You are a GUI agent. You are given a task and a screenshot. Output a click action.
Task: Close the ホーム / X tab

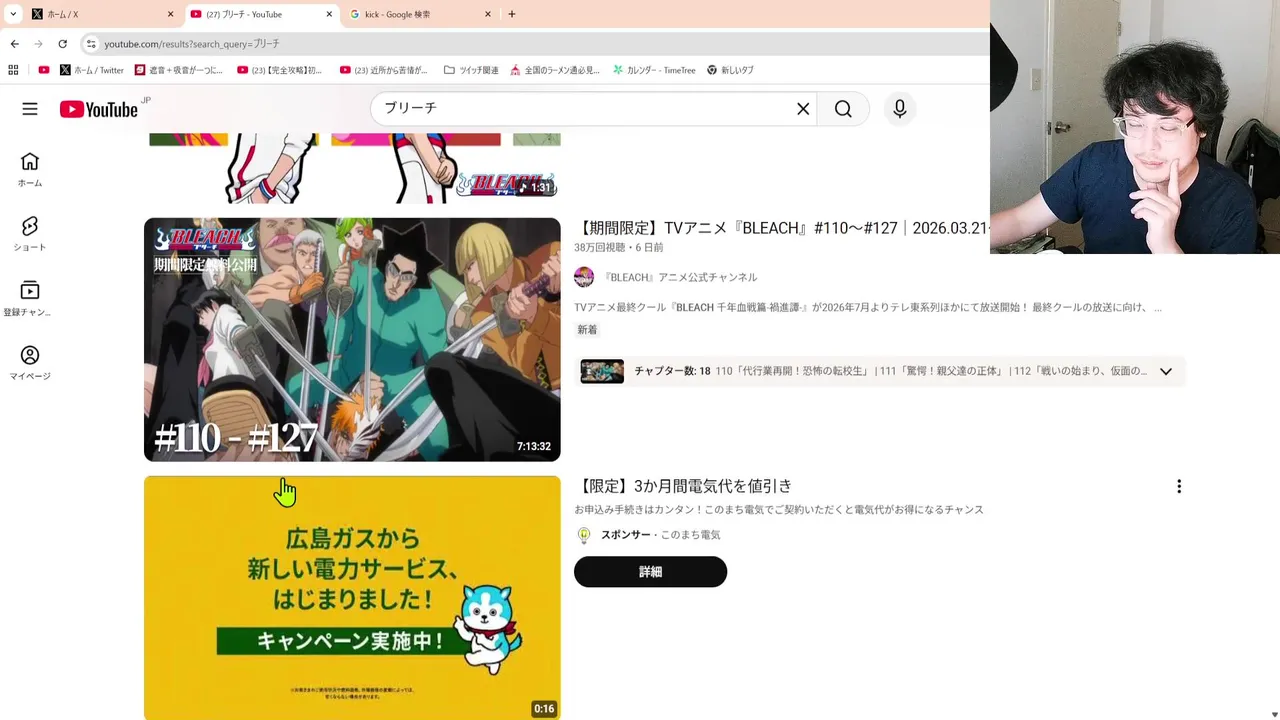(x=170, y=14)
